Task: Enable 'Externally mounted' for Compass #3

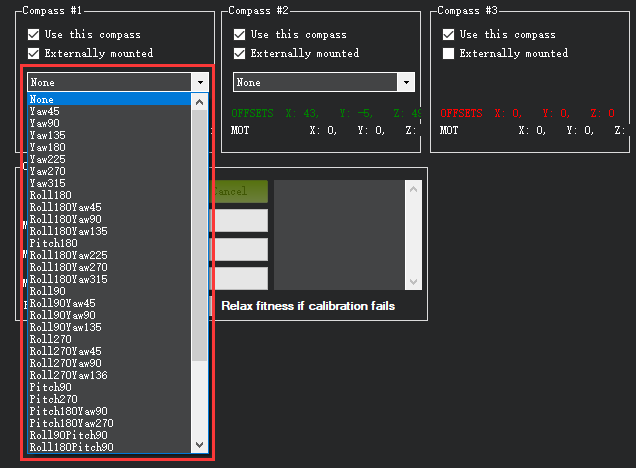Action: point(449,53)
